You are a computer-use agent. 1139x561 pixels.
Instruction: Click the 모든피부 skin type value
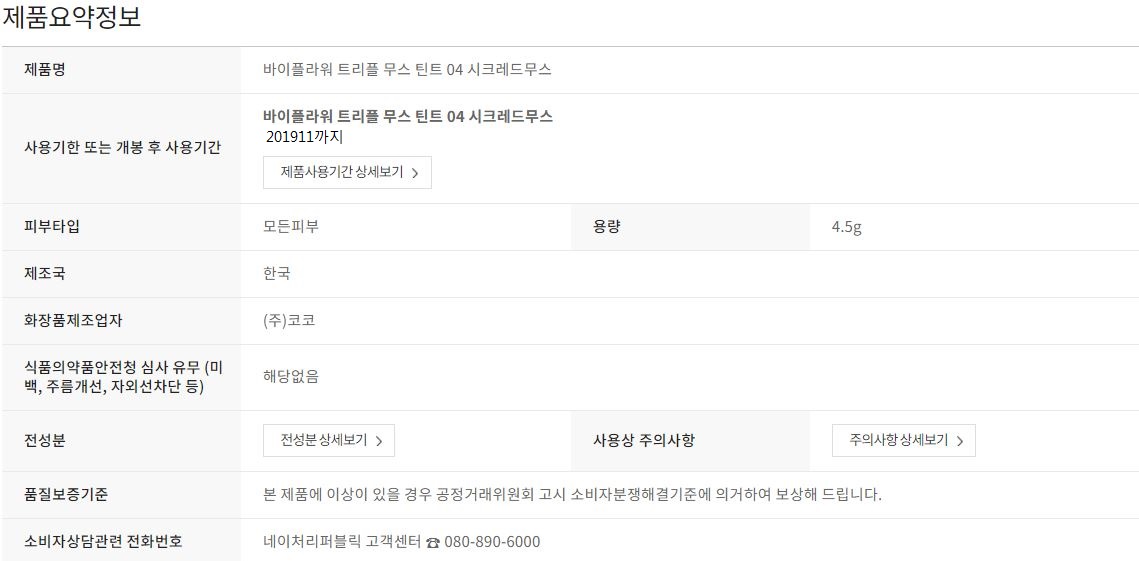[291, 227]
